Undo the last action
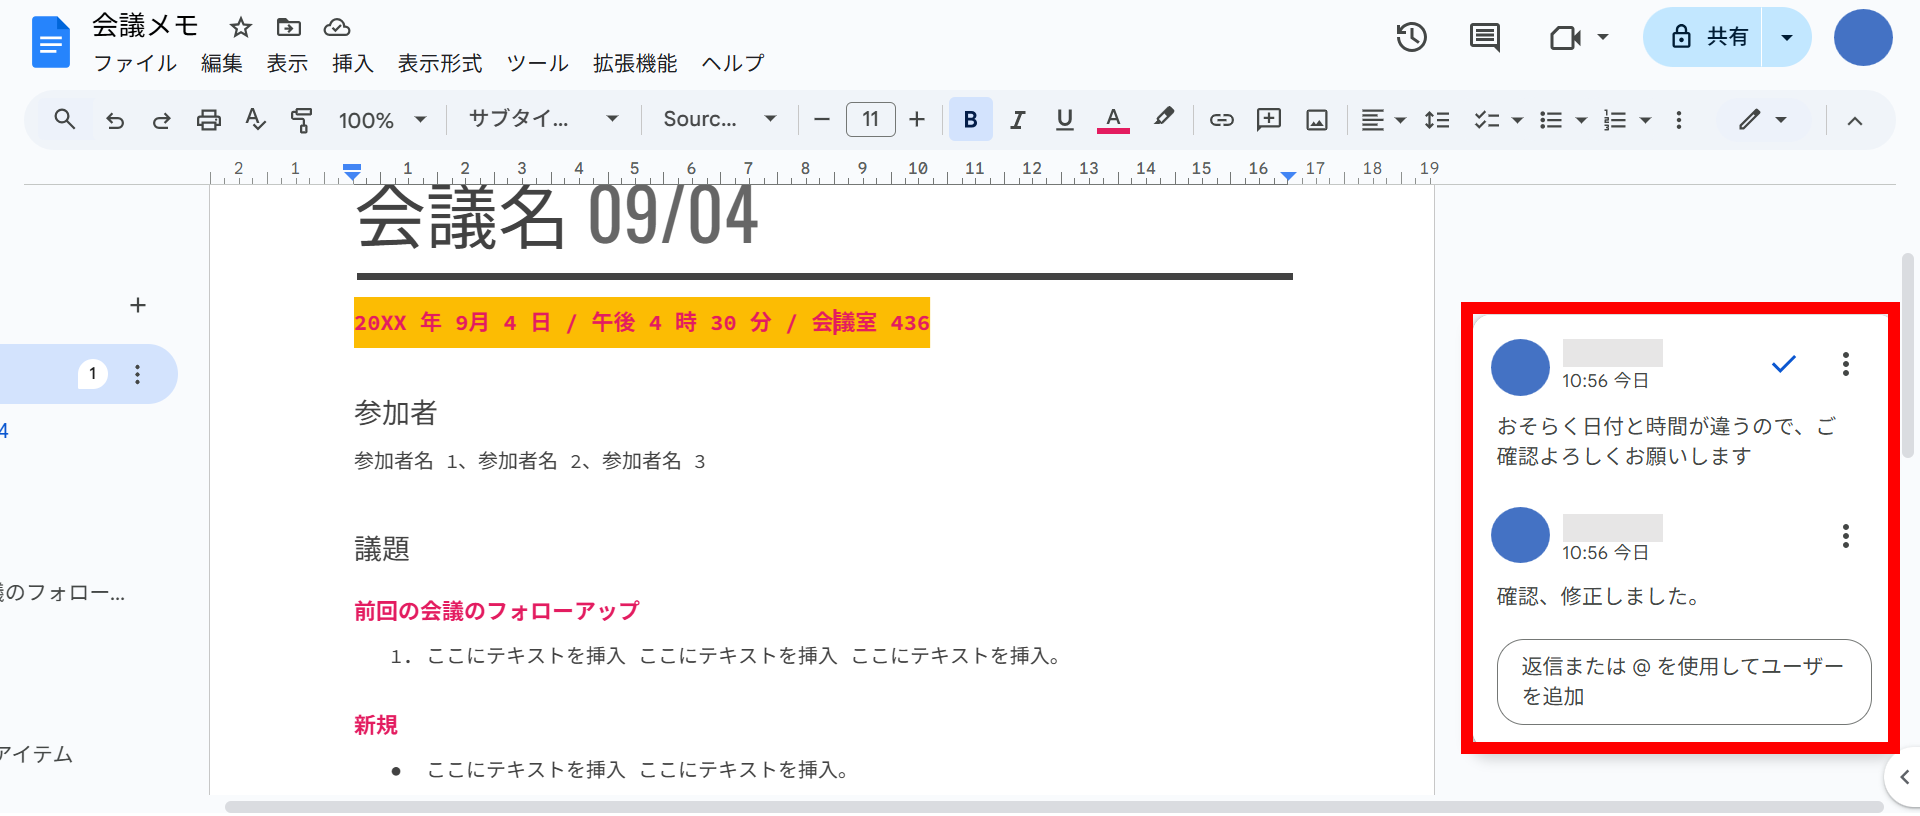This screenshot has height=816, width=1920. (x=115, y=121)
